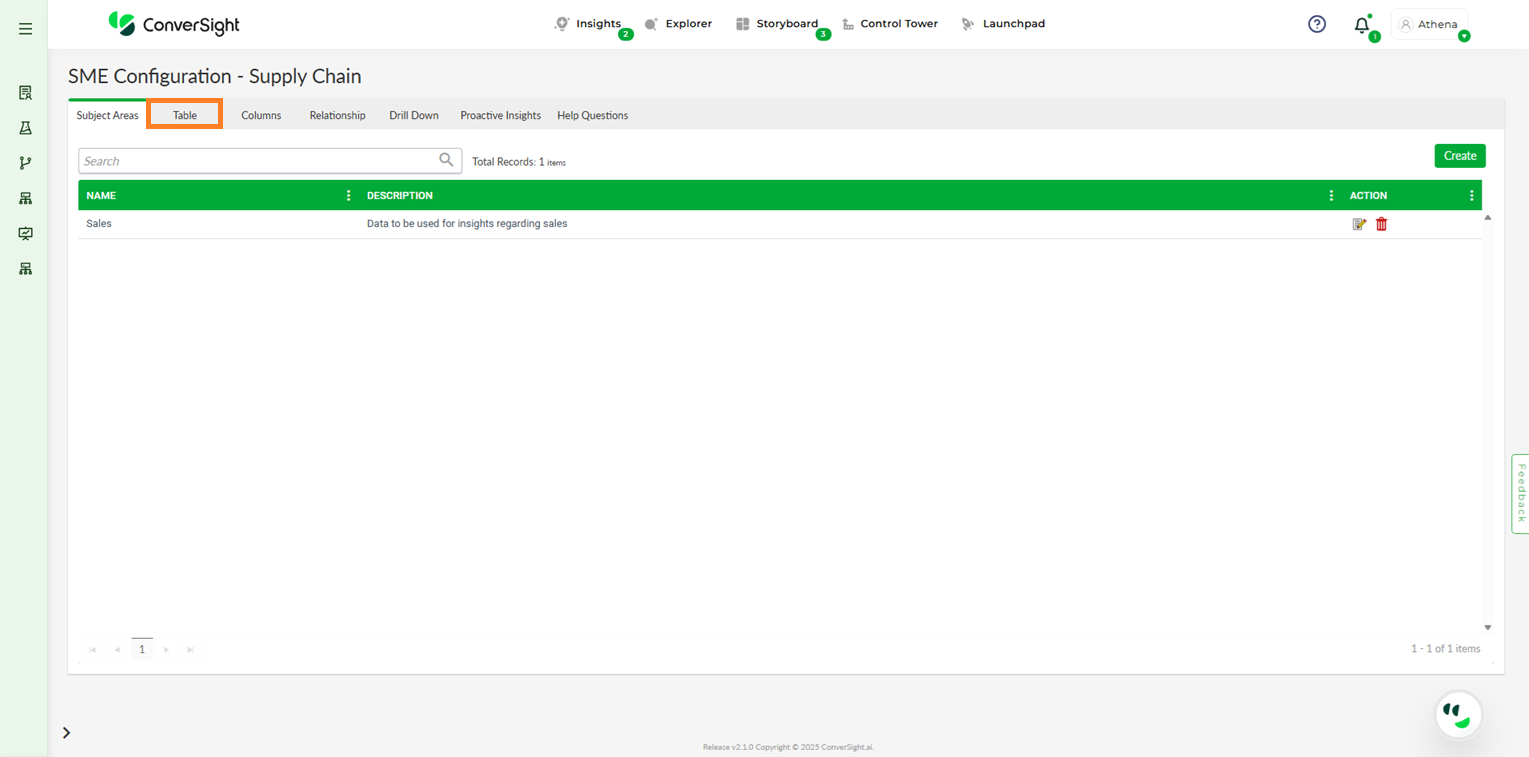Open the notifications bell icon
1529x757 pixels.
click(x=1361, y=25)
